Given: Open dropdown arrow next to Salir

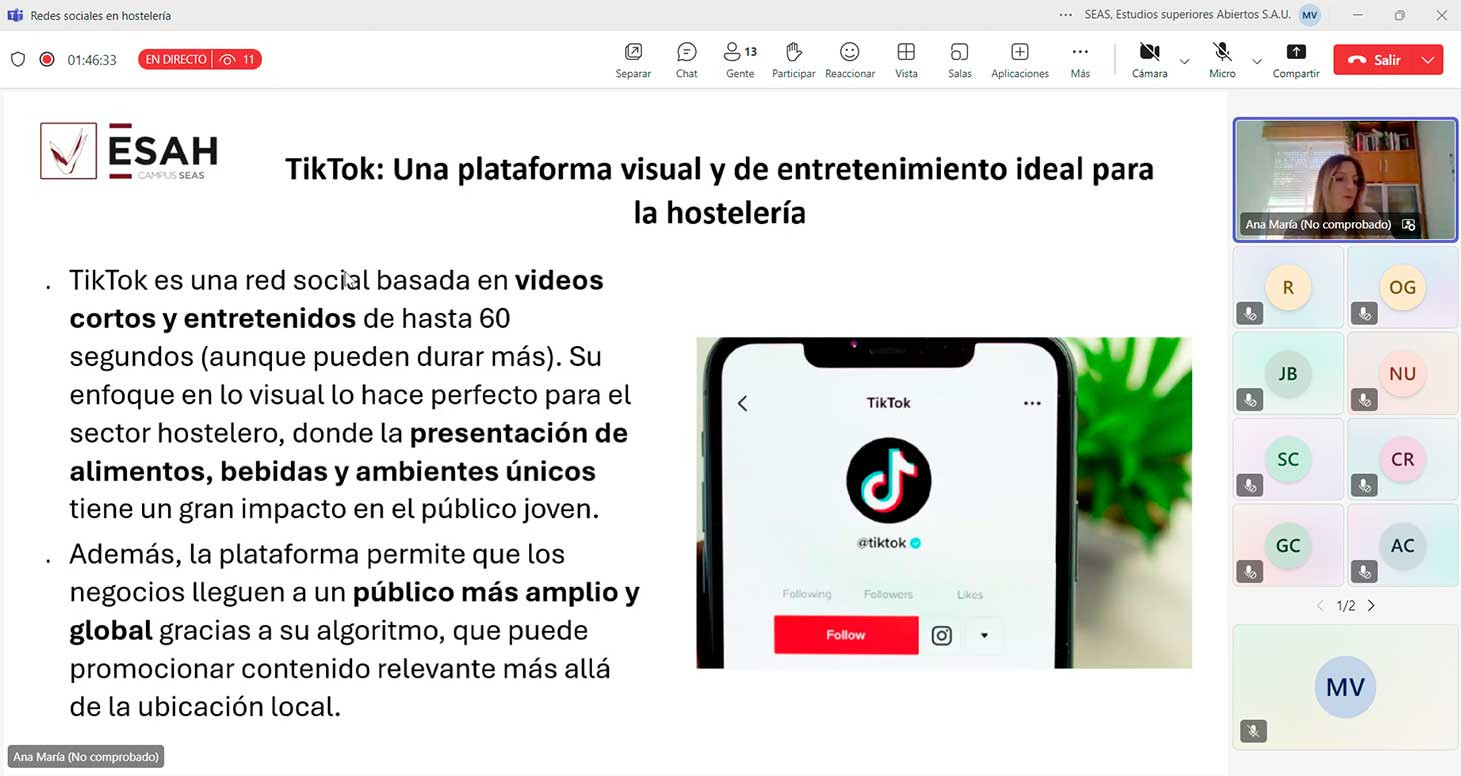Looking at the screenshot, I should click(1428, 60).
